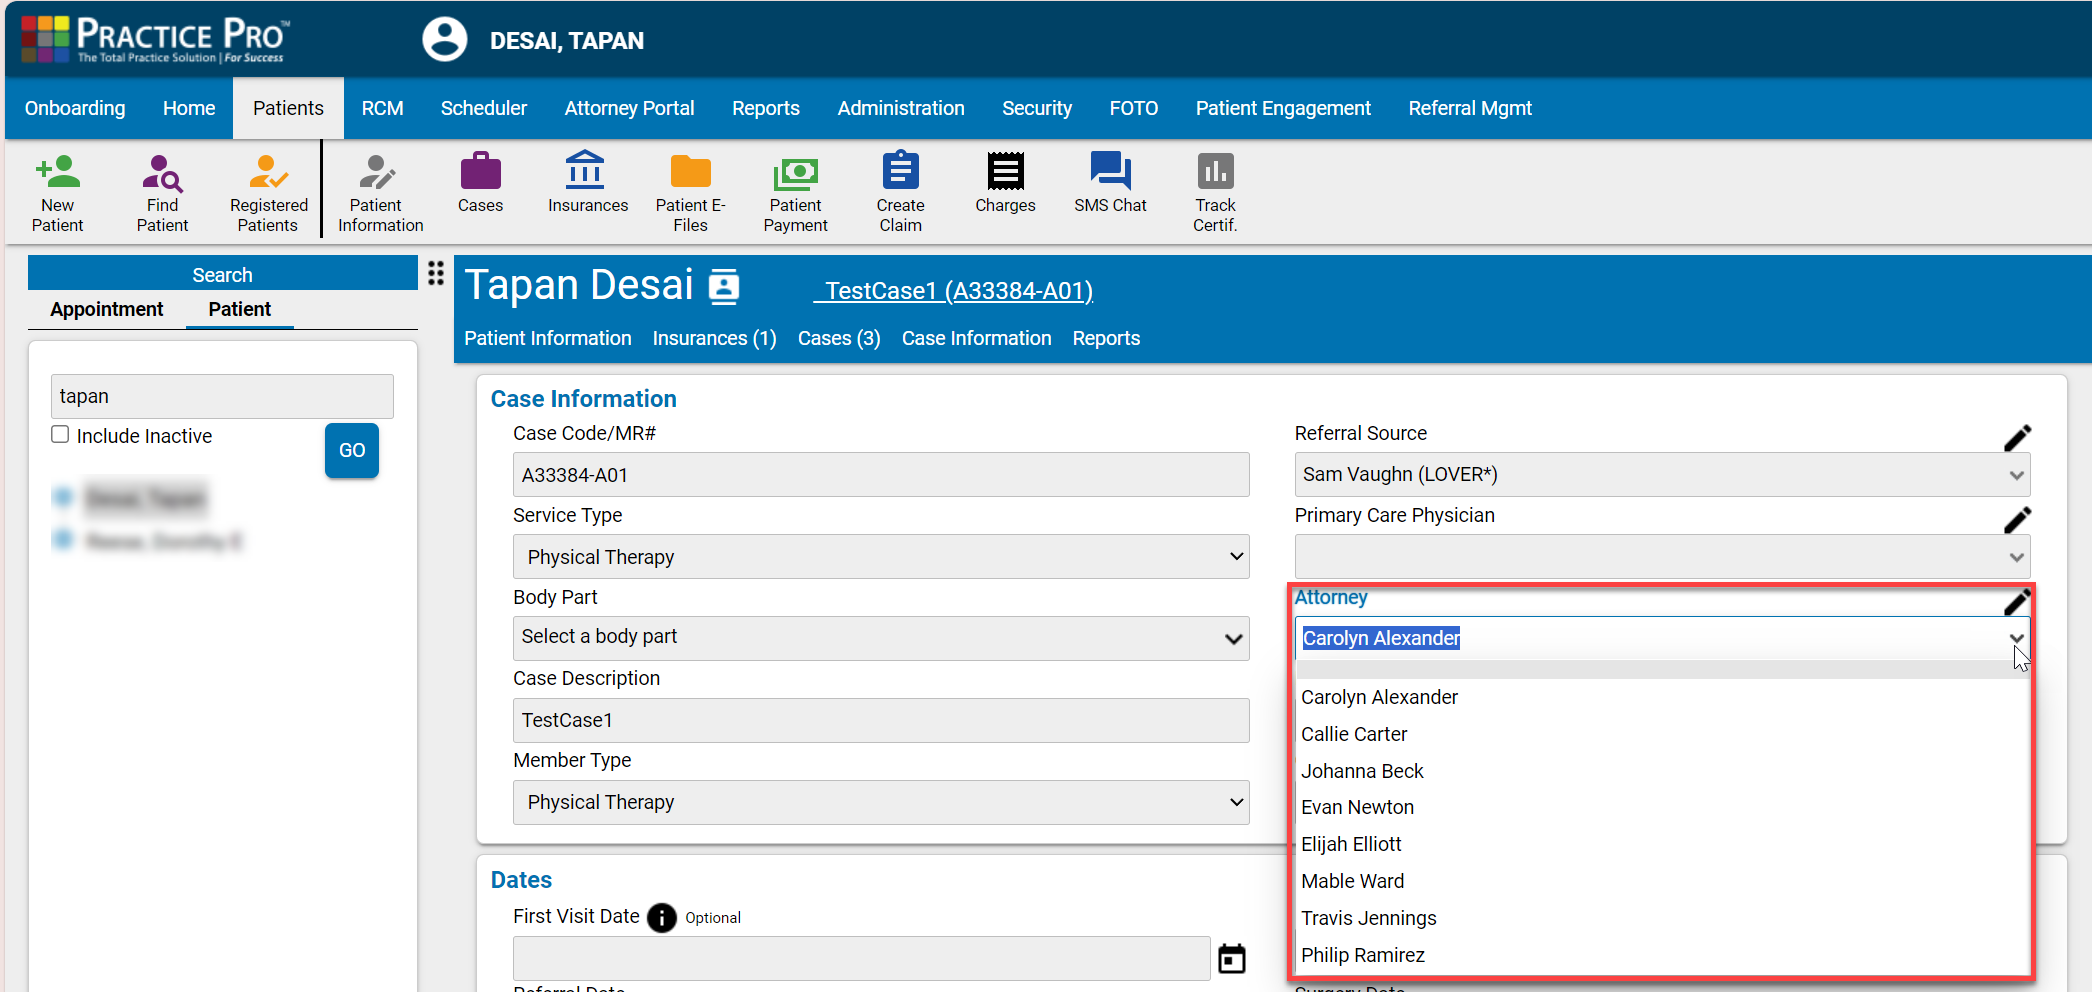This screenshot has height=992, width=2092.
Task: Select Johanna Beck from Attorney dropdown
Action: click(x=1362, y=770)
